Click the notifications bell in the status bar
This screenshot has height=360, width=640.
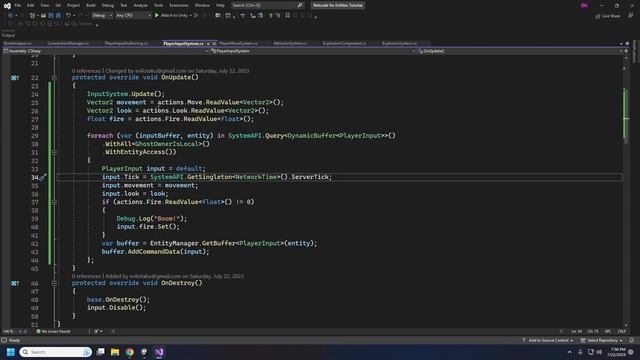click(x=631, y=340)
